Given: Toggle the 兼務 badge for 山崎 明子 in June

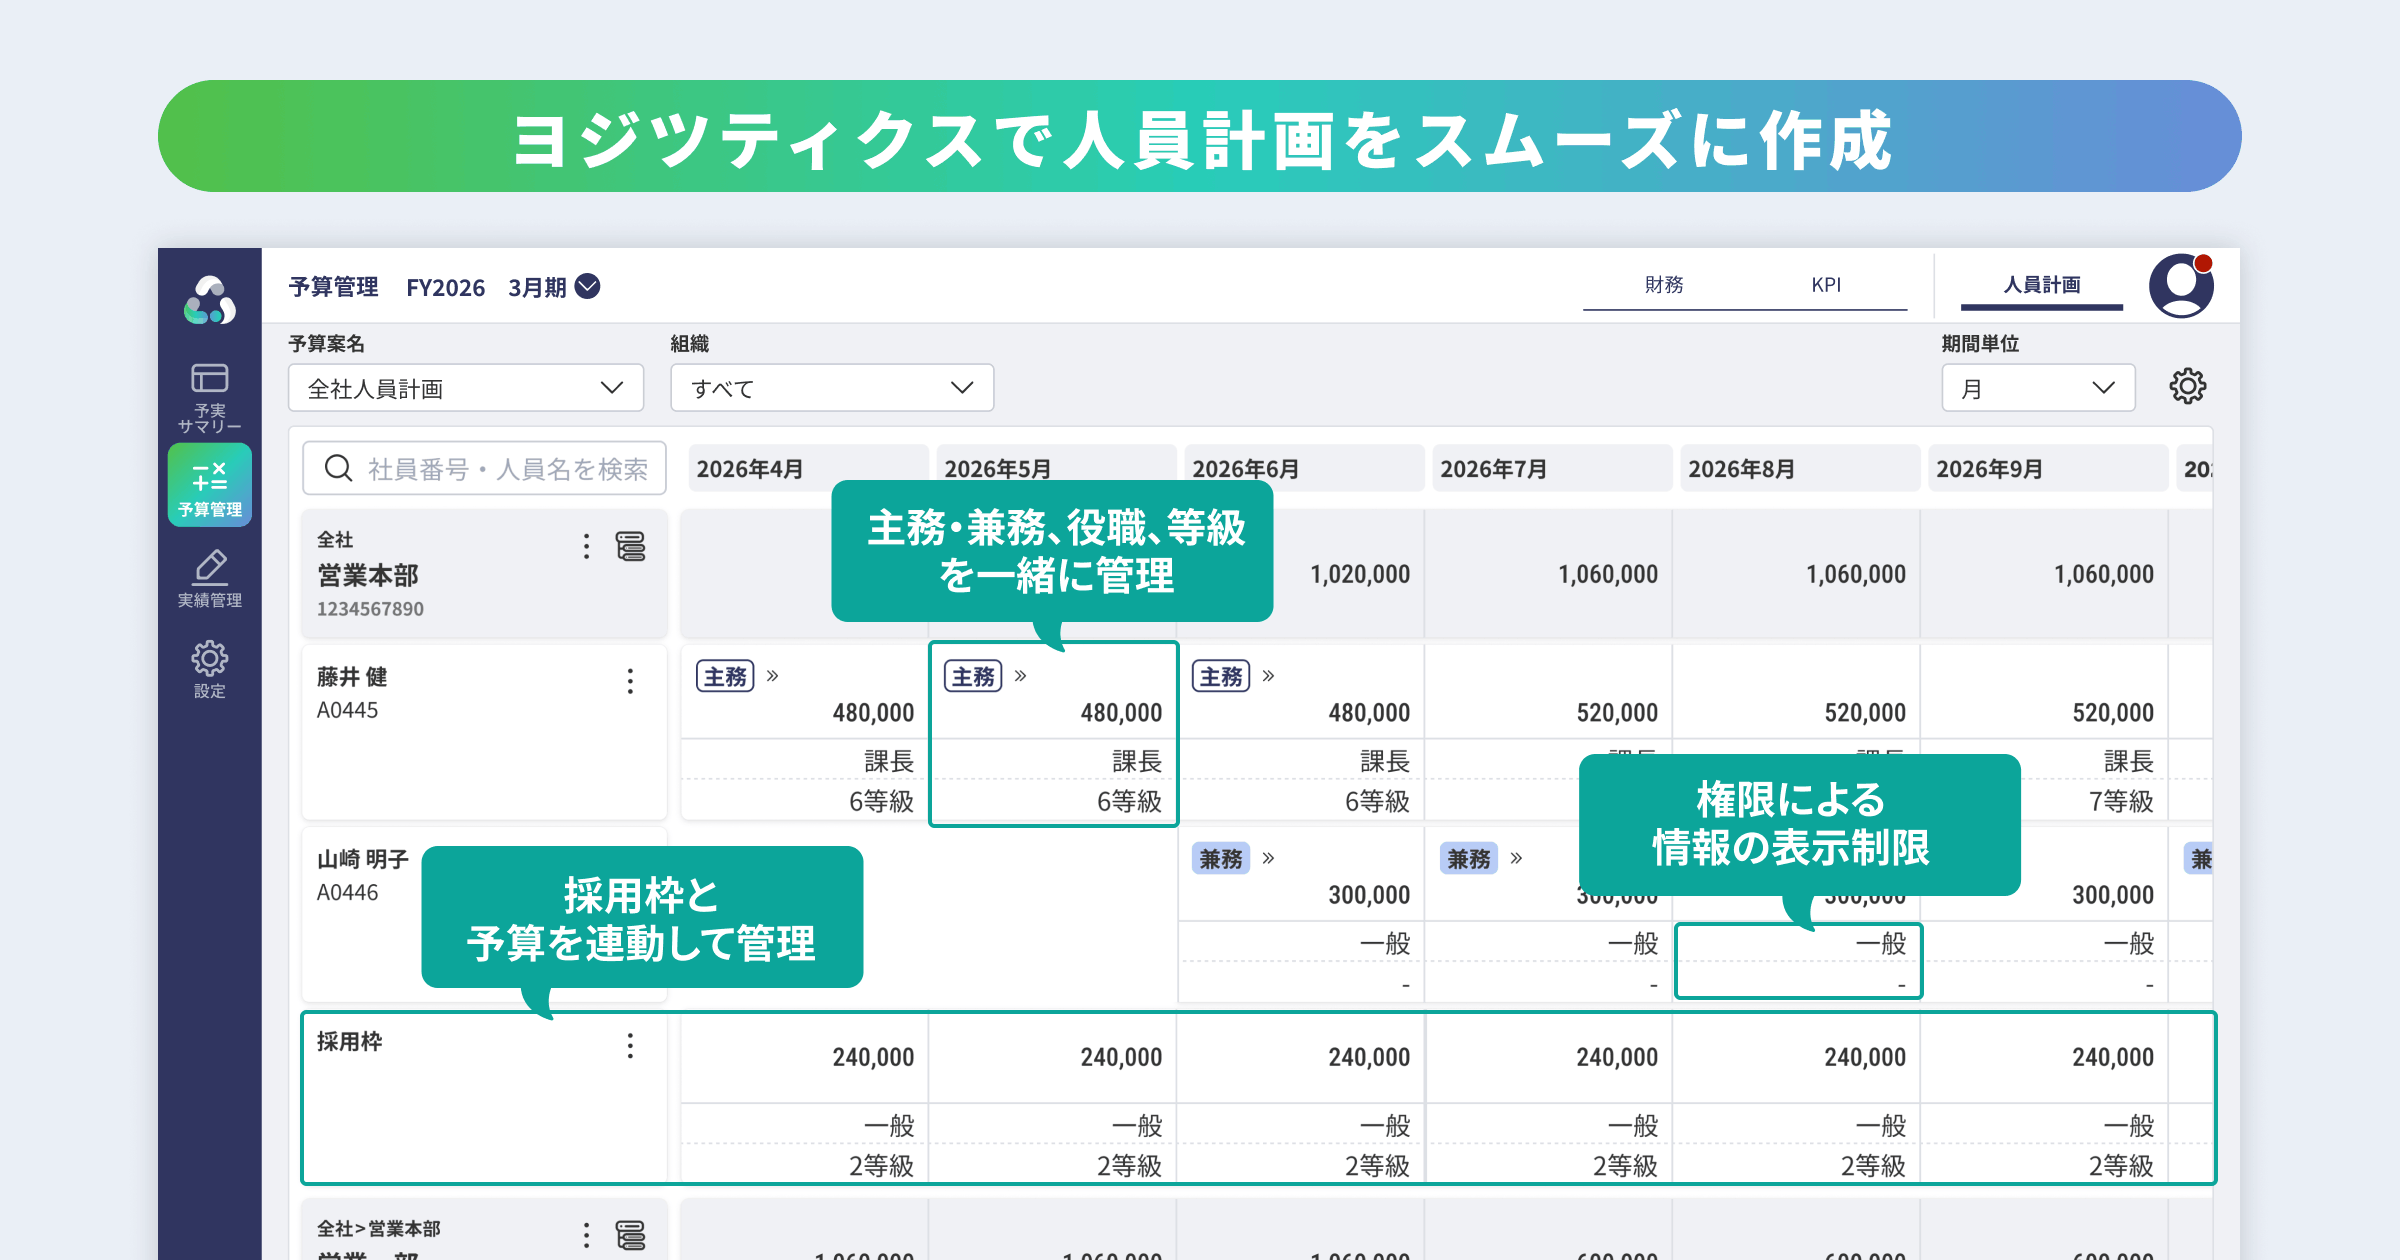Looking at the screenshot, I should point(1220,859).
